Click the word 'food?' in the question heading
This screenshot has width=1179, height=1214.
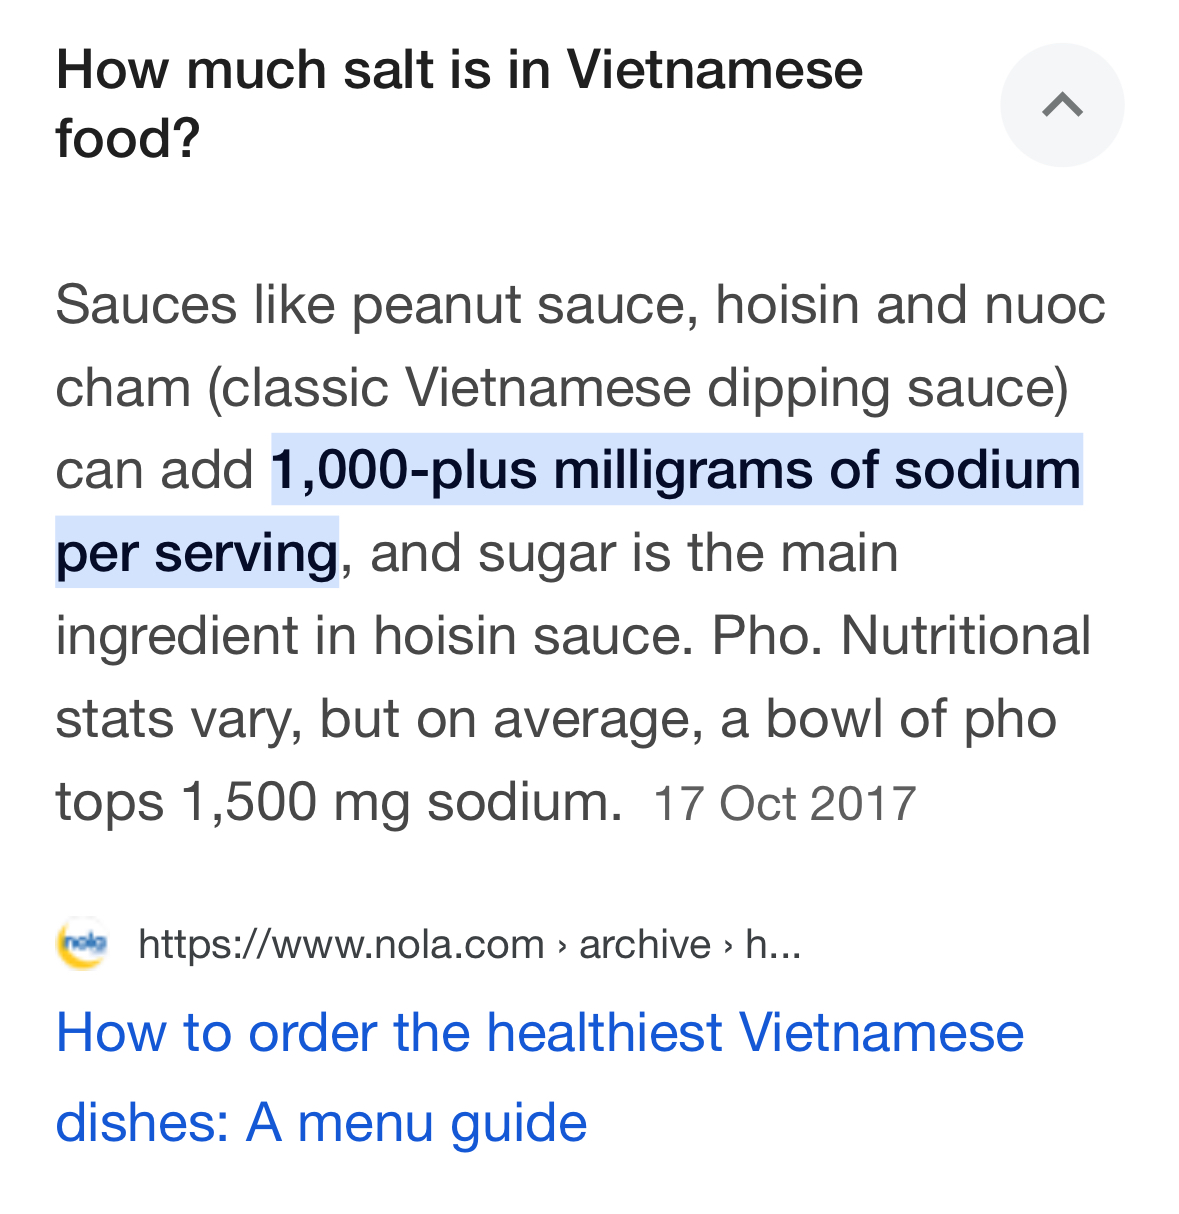(128, 138)
